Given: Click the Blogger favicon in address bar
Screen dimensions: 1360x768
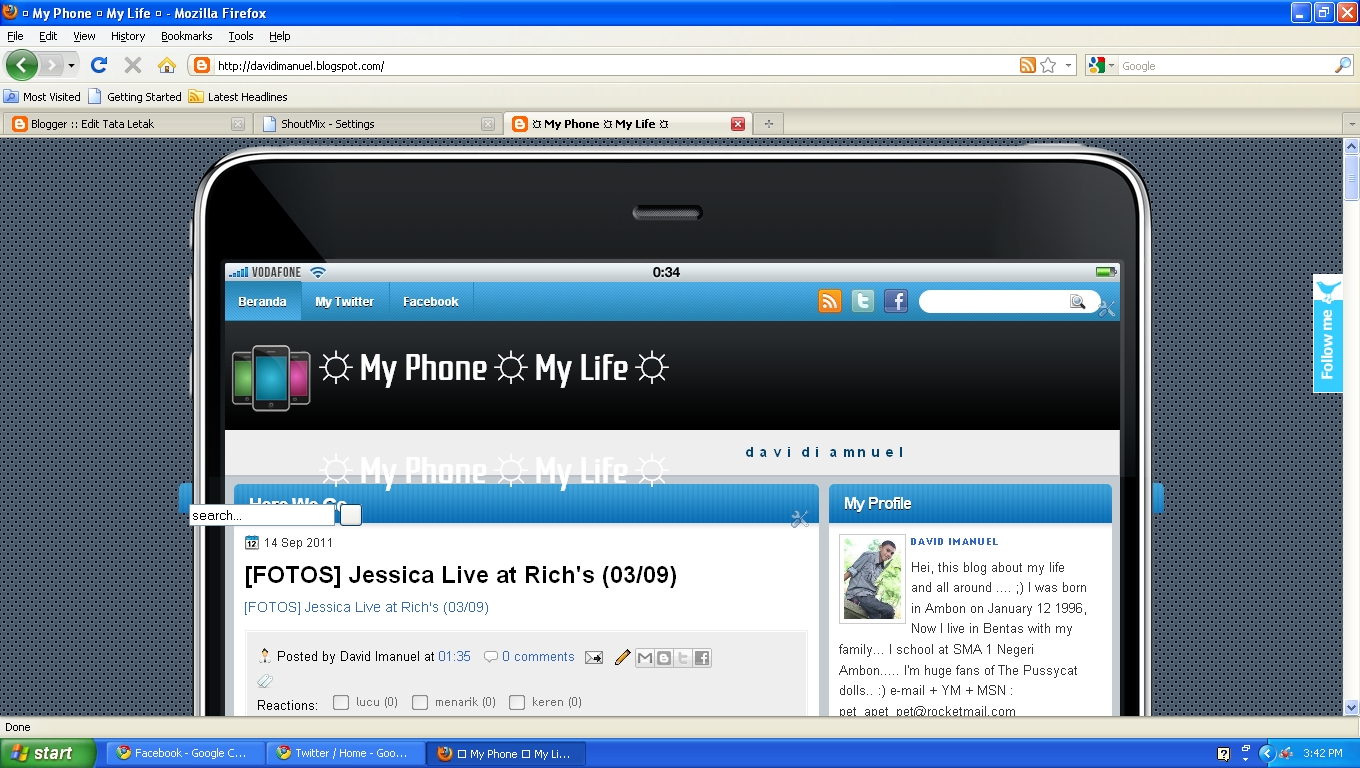Looking at the screenshot, I should point(202,66).
